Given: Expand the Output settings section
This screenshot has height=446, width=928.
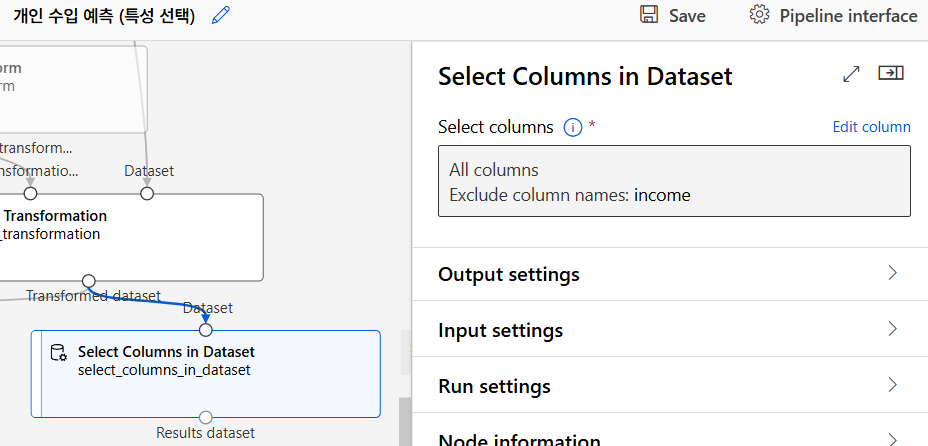Looking at the screenshot, I should (892, 274).
